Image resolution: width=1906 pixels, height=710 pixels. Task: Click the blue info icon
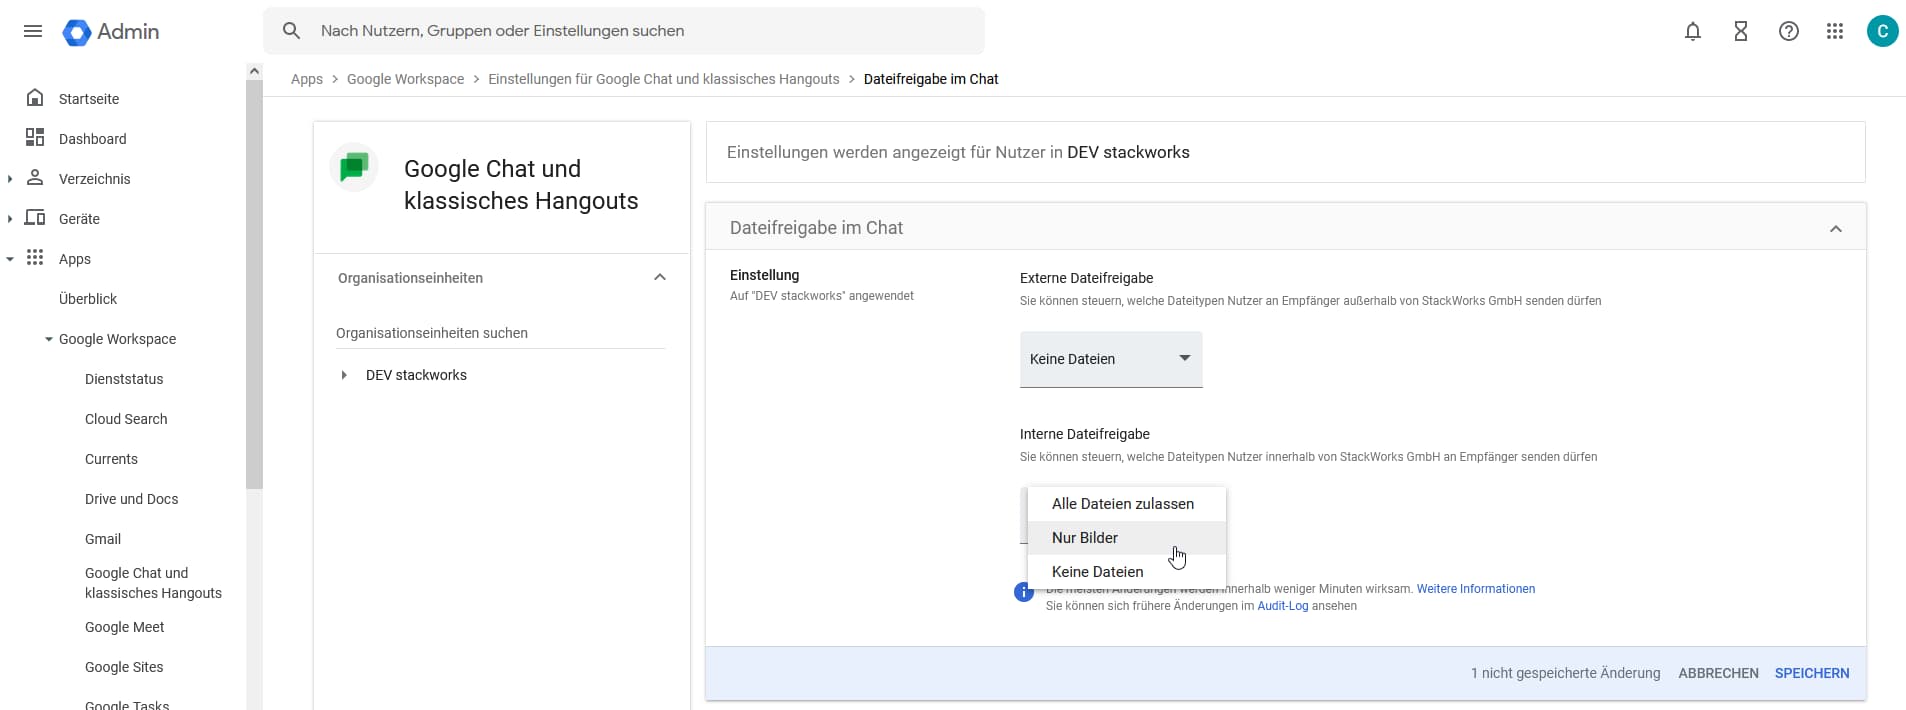point(1024,592)
